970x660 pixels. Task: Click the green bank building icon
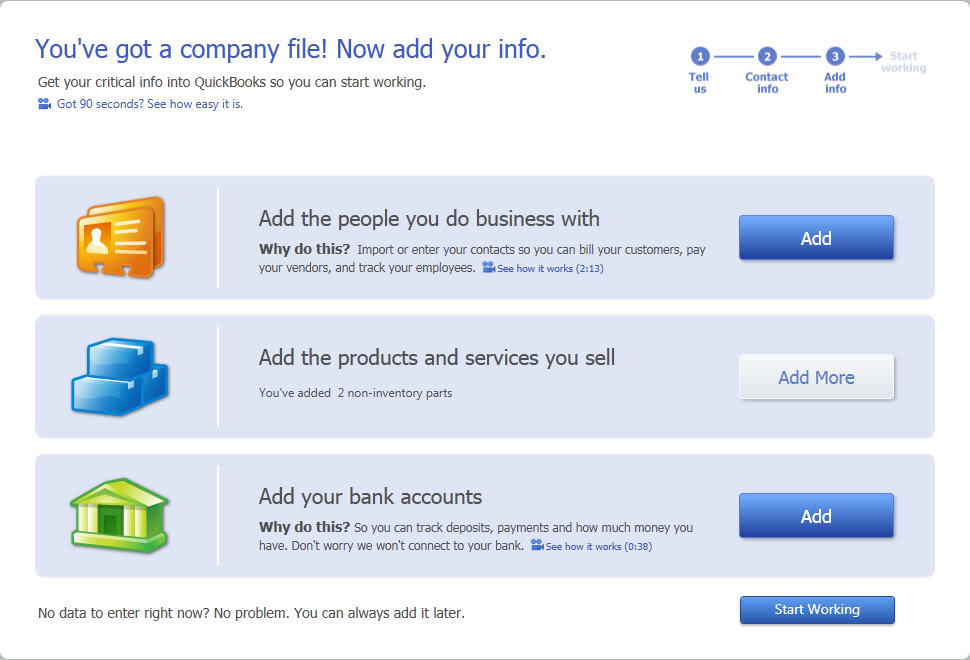(x=120, y=515)
